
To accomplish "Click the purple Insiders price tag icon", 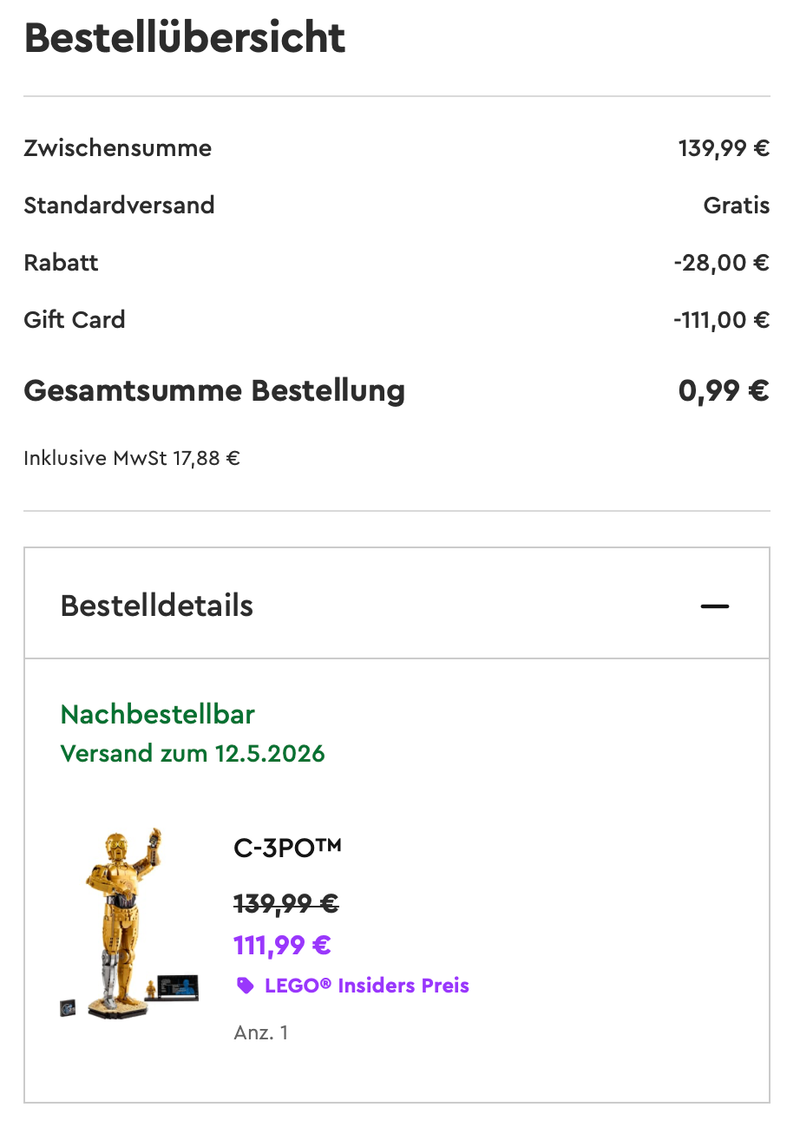I will tap(245, 986).
